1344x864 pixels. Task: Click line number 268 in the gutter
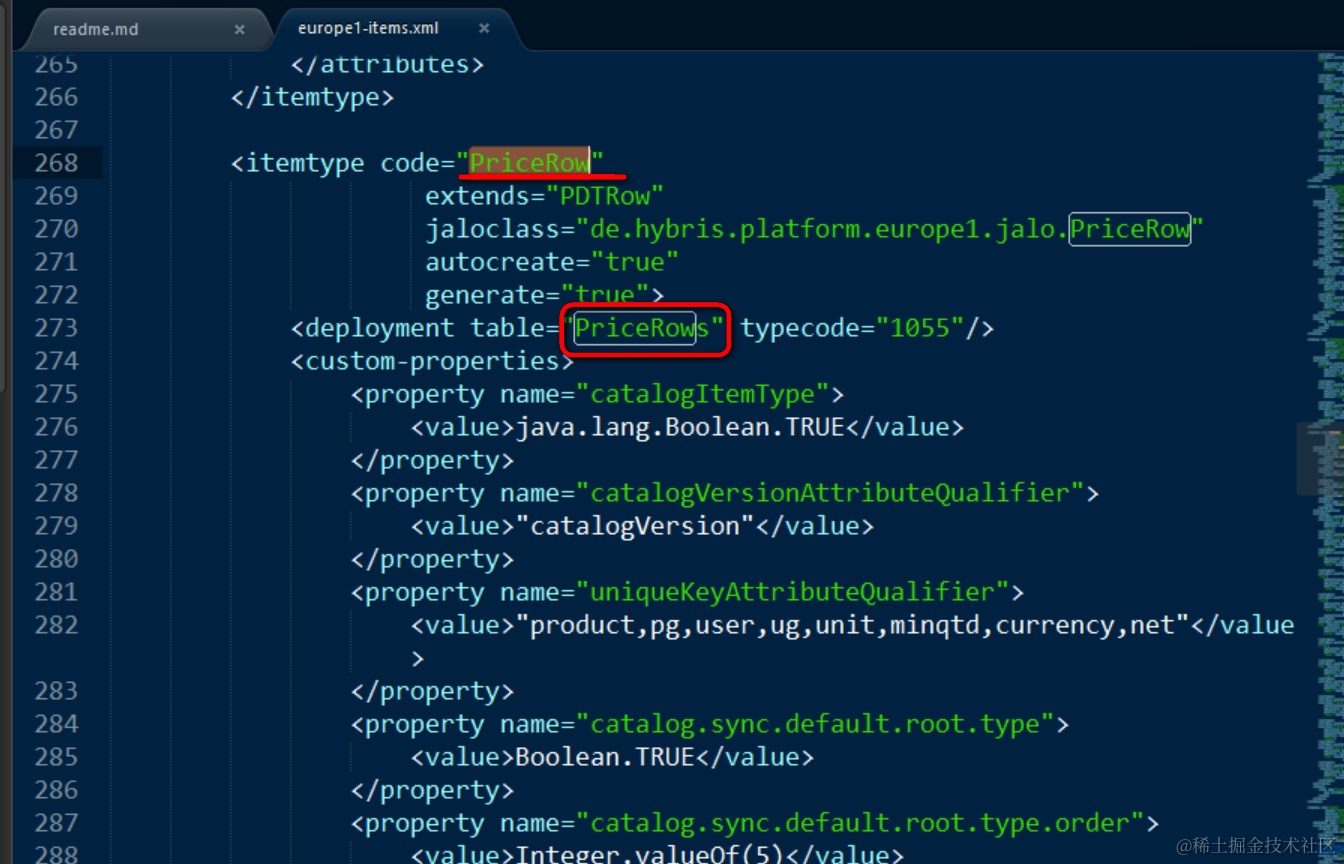56,163
